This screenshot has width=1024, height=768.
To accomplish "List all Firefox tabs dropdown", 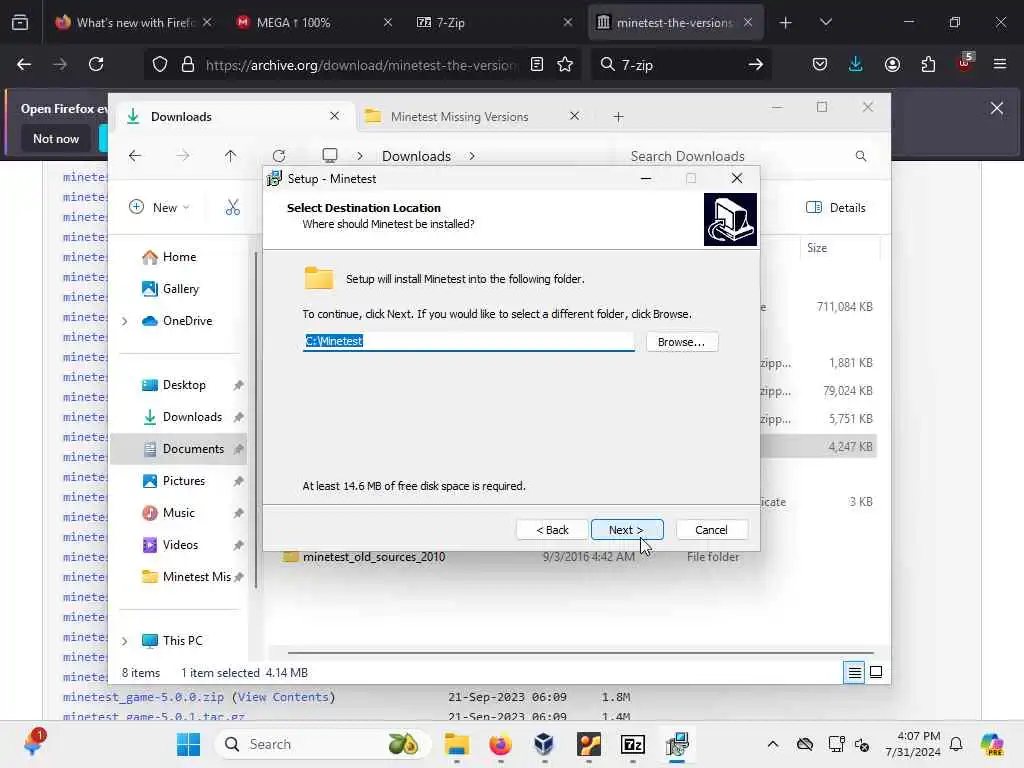I will 826,23.
